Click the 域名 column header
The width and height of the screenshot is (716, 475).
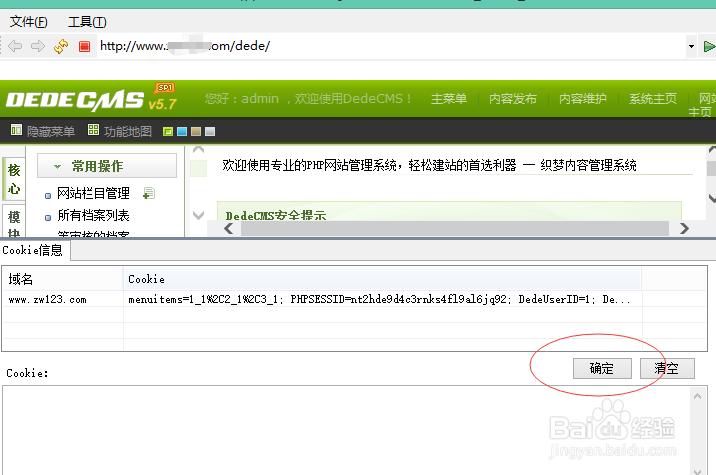point(63,279)
